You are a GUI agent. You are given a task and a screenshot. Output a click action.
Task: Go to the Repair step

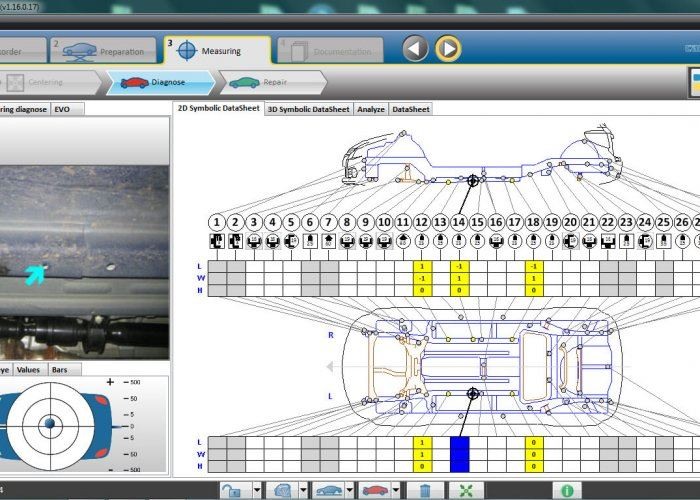[x=270, y=83]
